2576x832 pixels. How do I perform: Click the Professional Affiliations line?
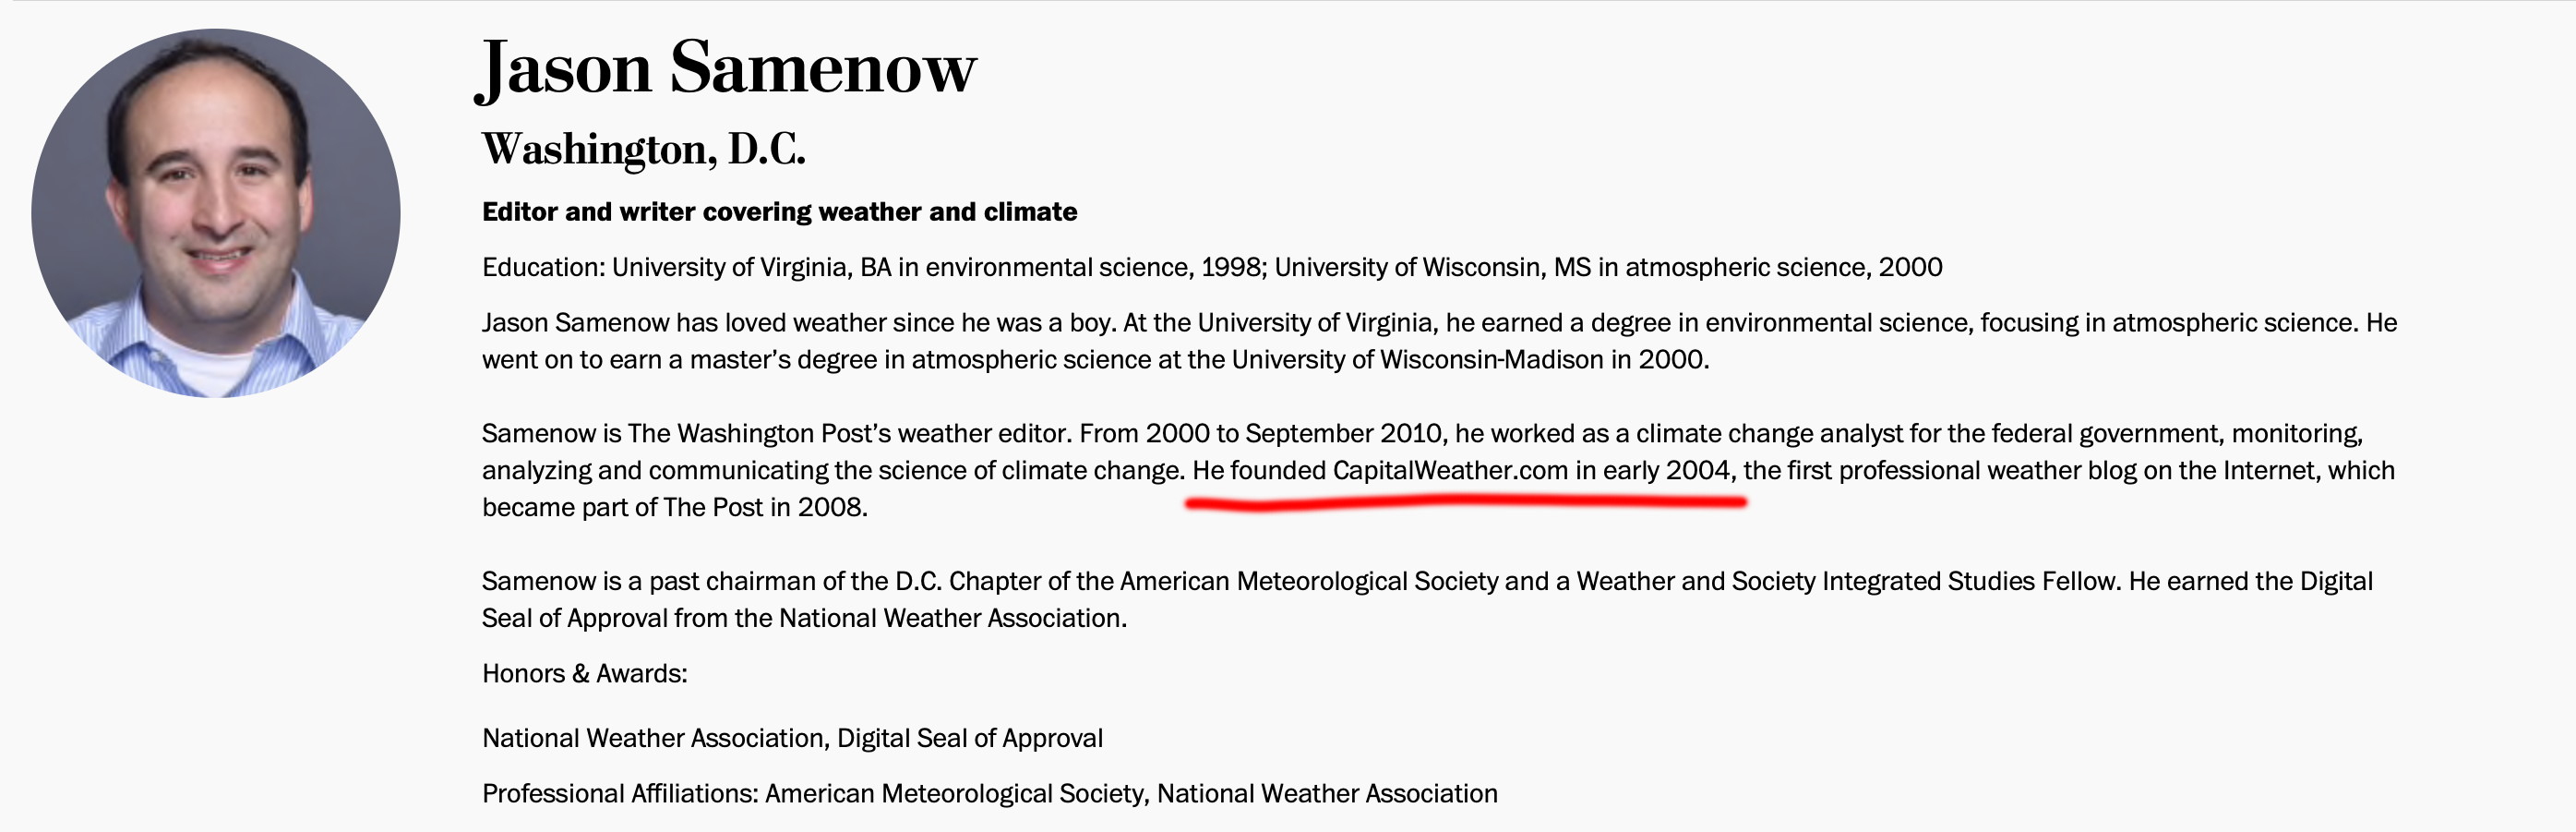click(989, 794)
